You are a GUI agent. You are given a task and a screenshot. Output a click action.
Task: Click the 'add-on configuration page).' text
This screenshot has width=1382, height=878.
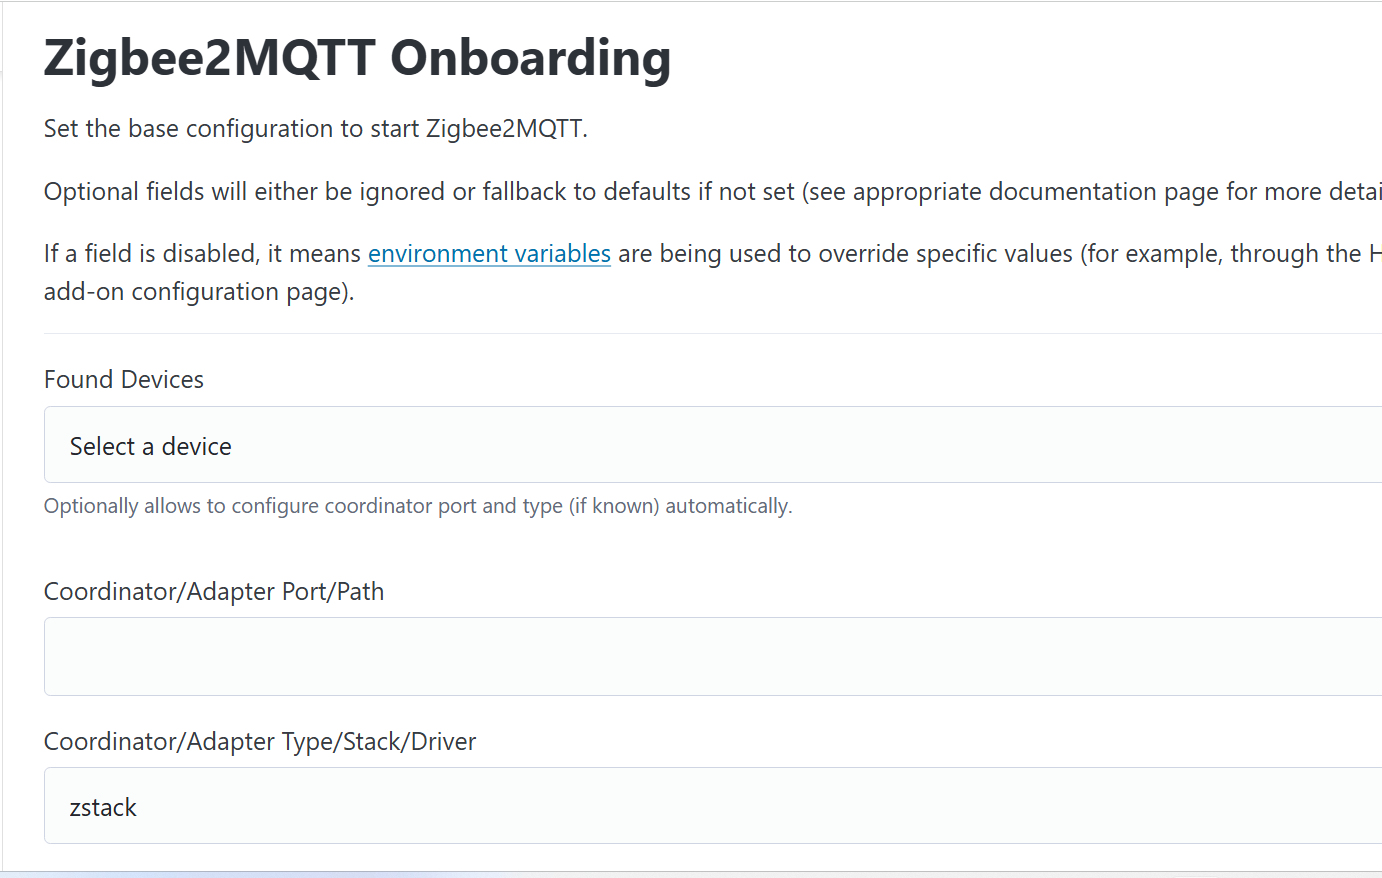pyautogui.click(x=199, y=292)
